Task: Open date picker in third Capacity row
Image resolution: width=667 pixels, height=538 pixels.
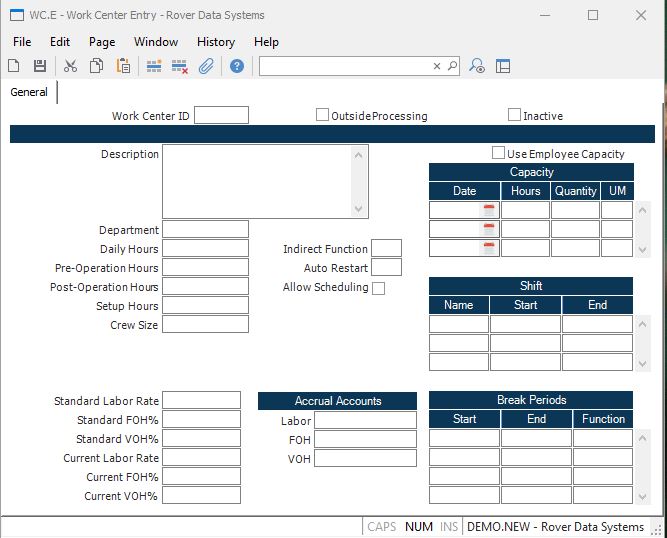Action: click(489, 248)
